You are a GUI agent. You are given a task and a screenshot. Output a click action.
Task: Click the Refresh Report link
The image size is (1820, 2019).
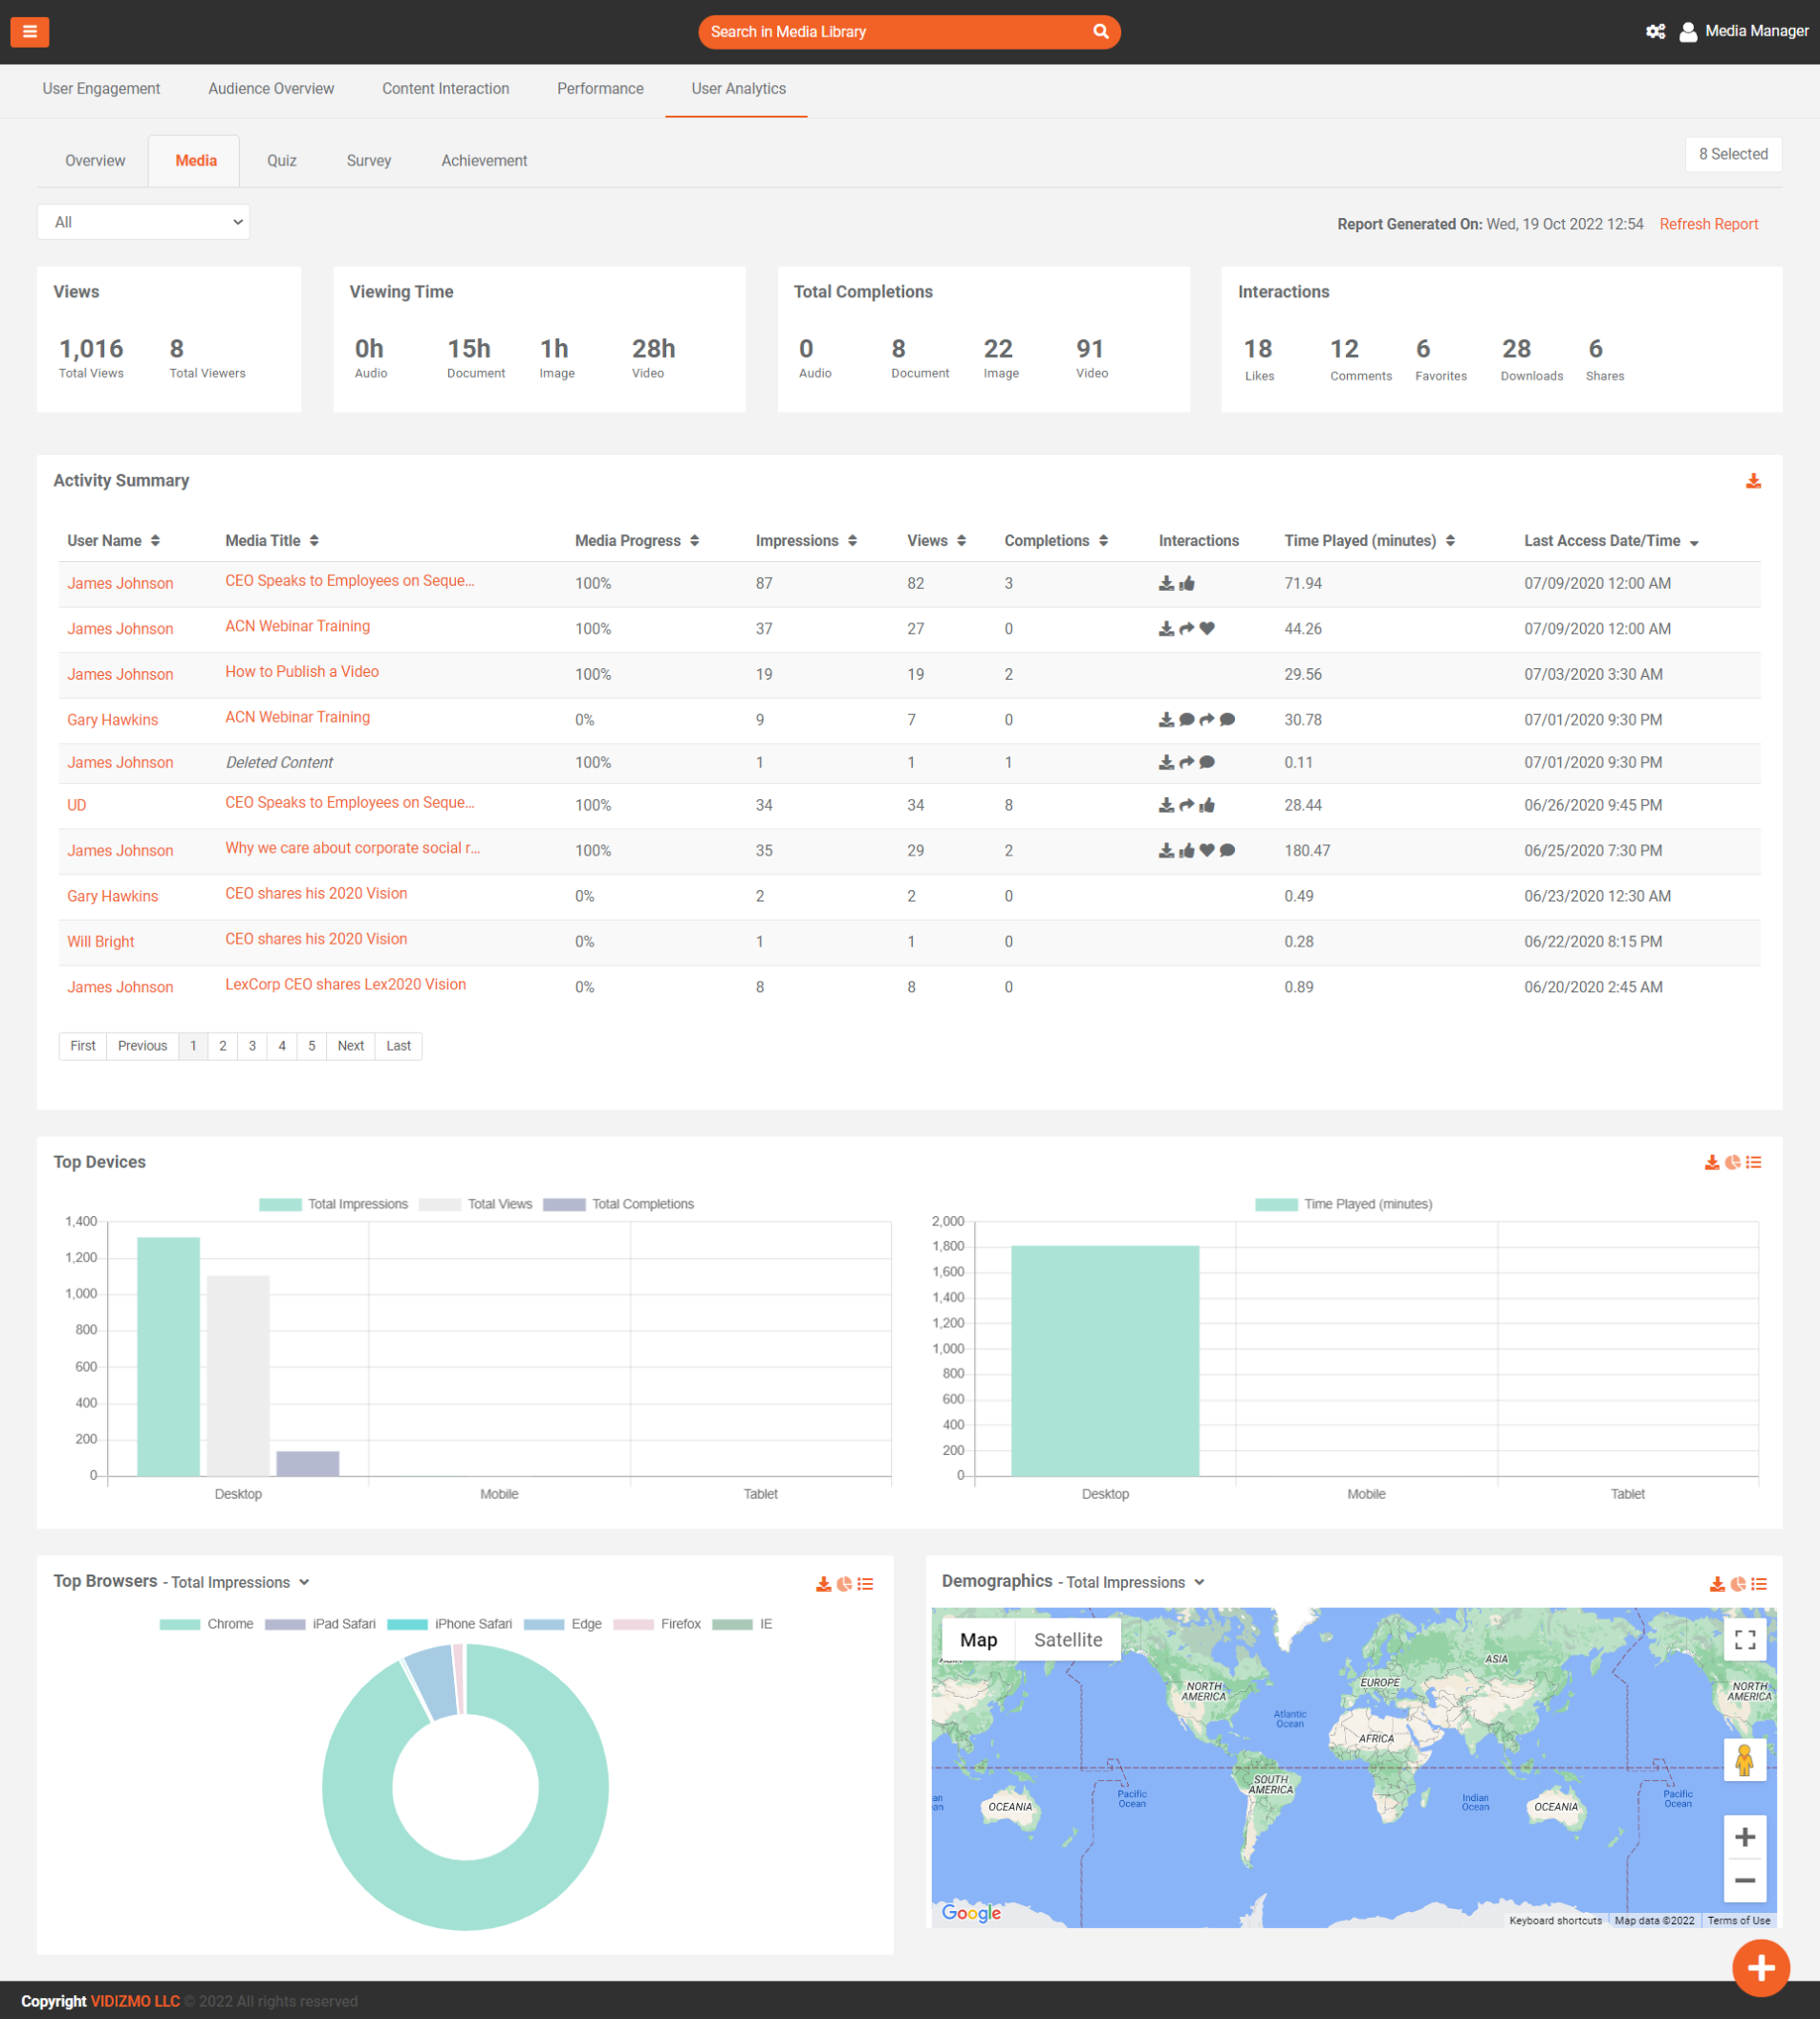tap(1708, 224)
